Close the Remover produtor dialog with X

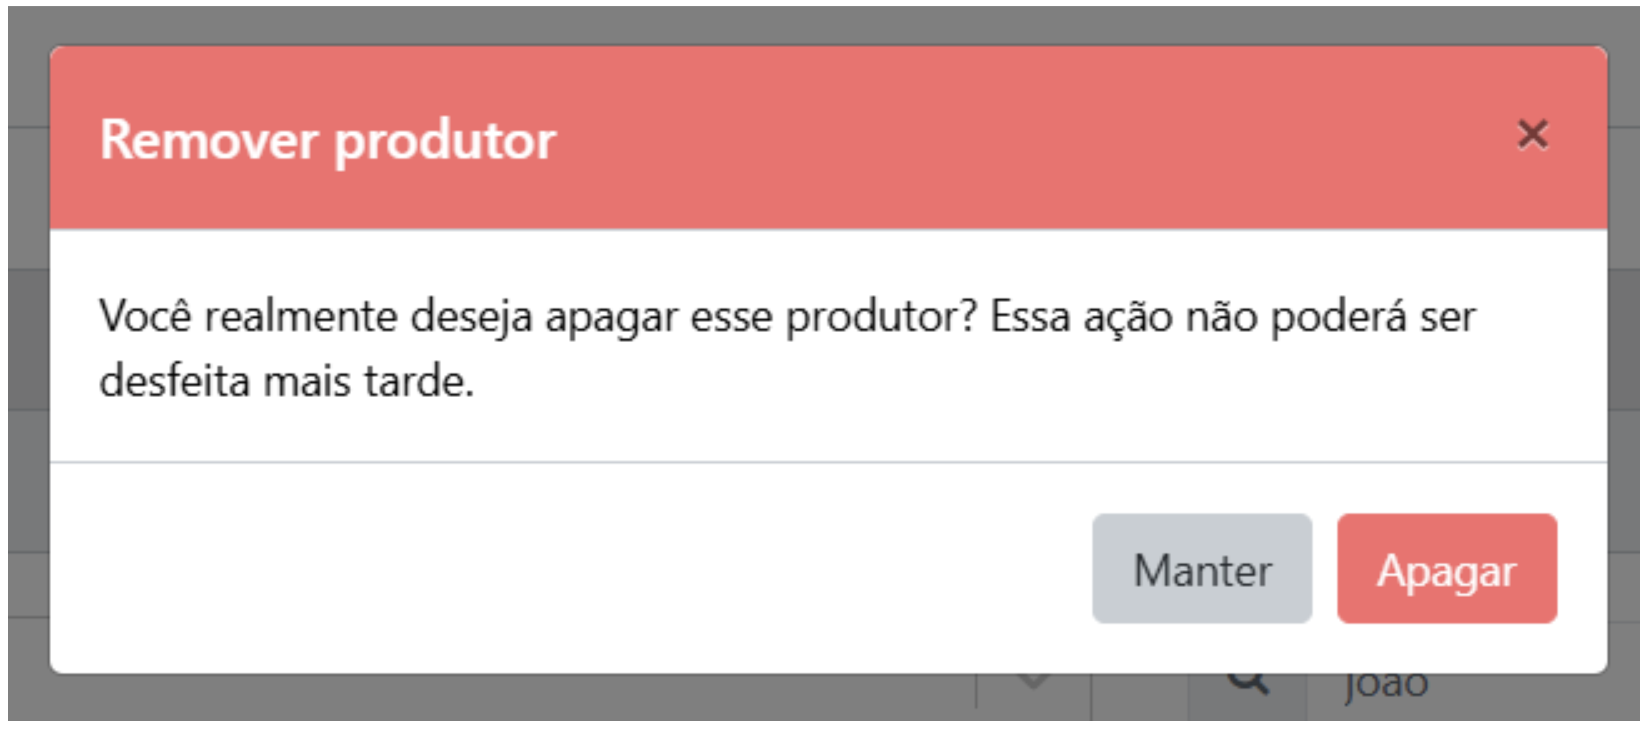coord(1532,134)
